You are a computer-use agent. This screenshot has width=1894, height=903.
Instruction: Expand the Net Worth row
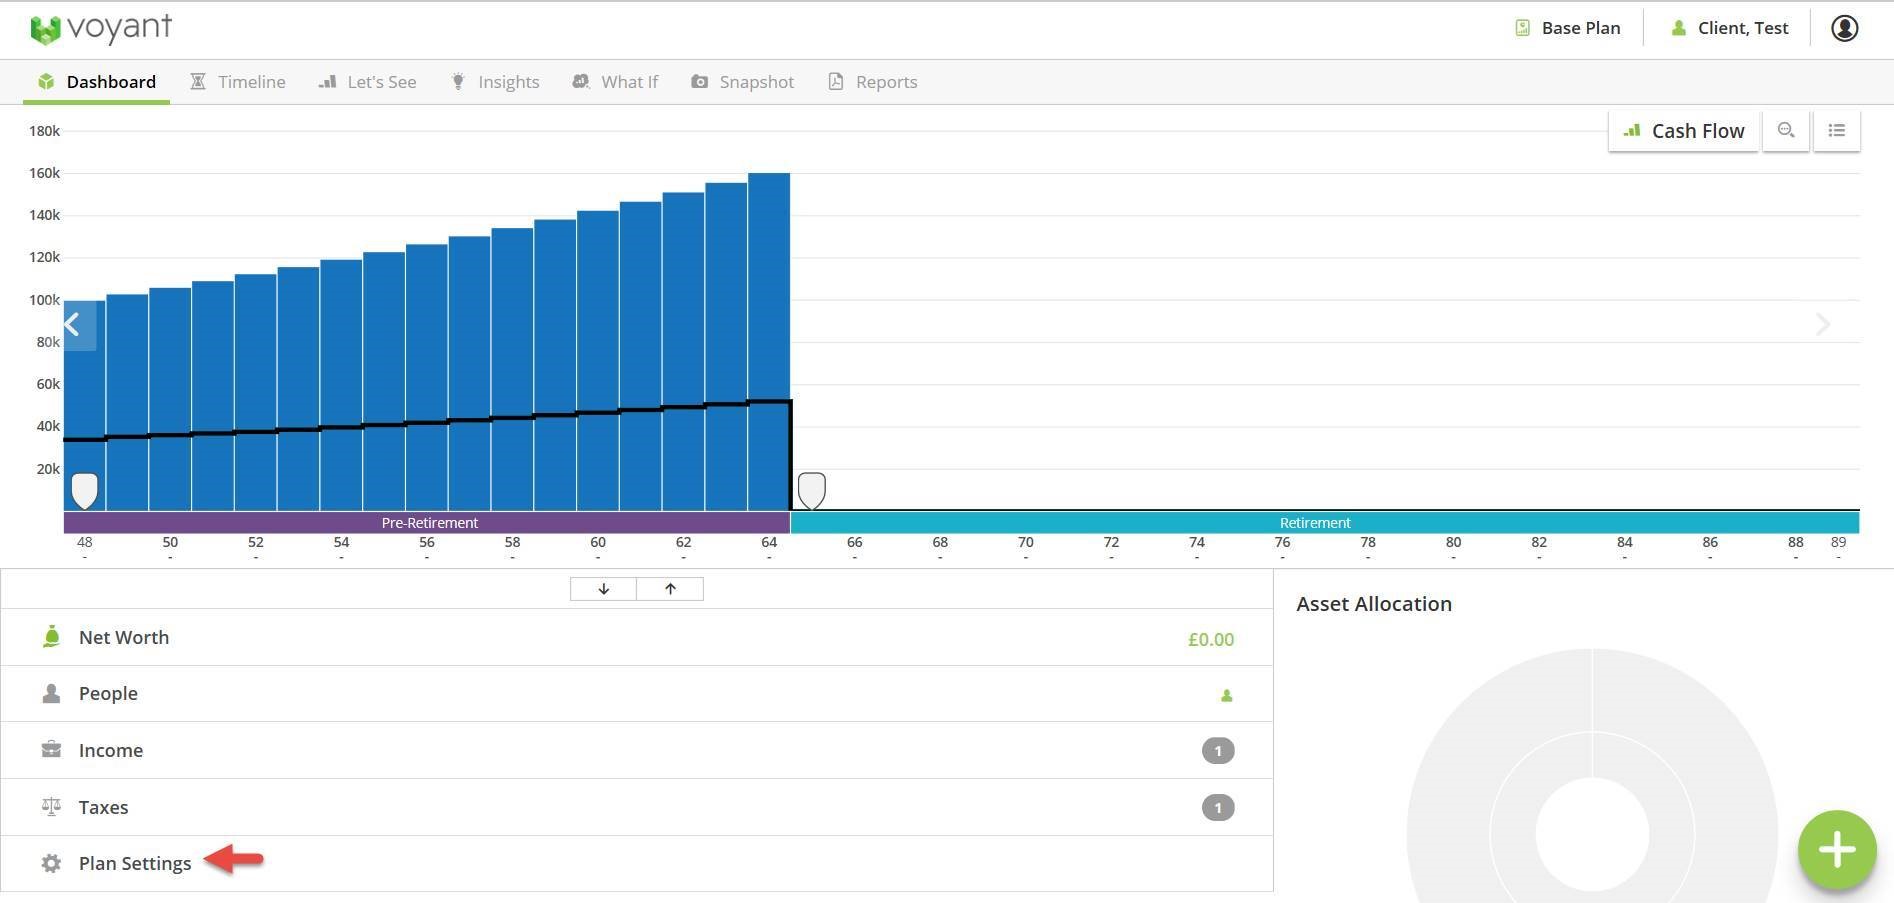[x=637, y=637]
